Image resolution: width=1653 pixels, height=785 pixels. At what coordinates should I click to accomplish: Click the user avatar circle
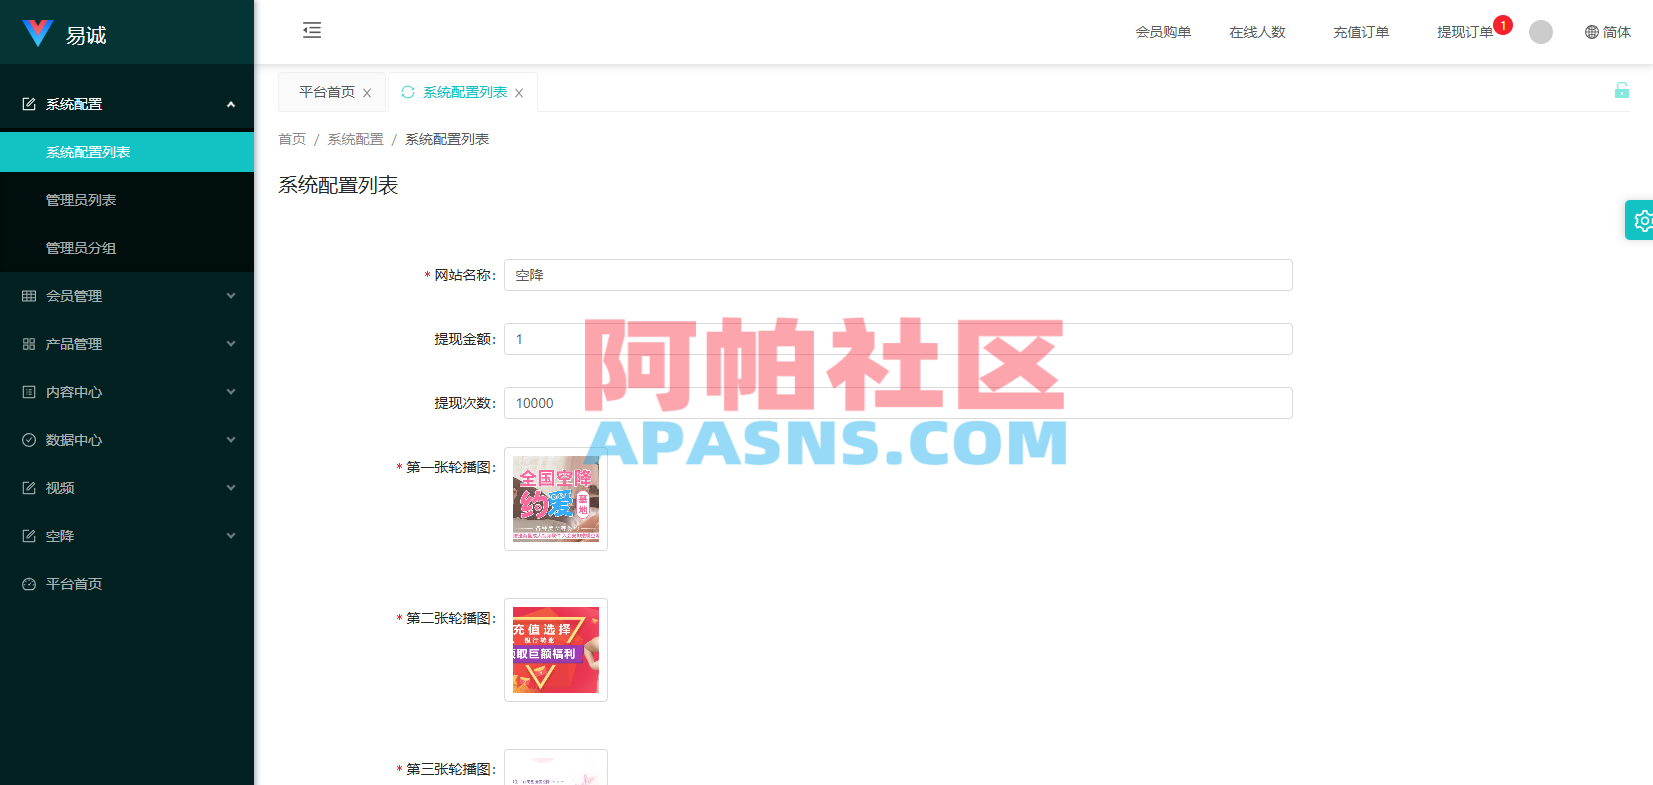1541,32
